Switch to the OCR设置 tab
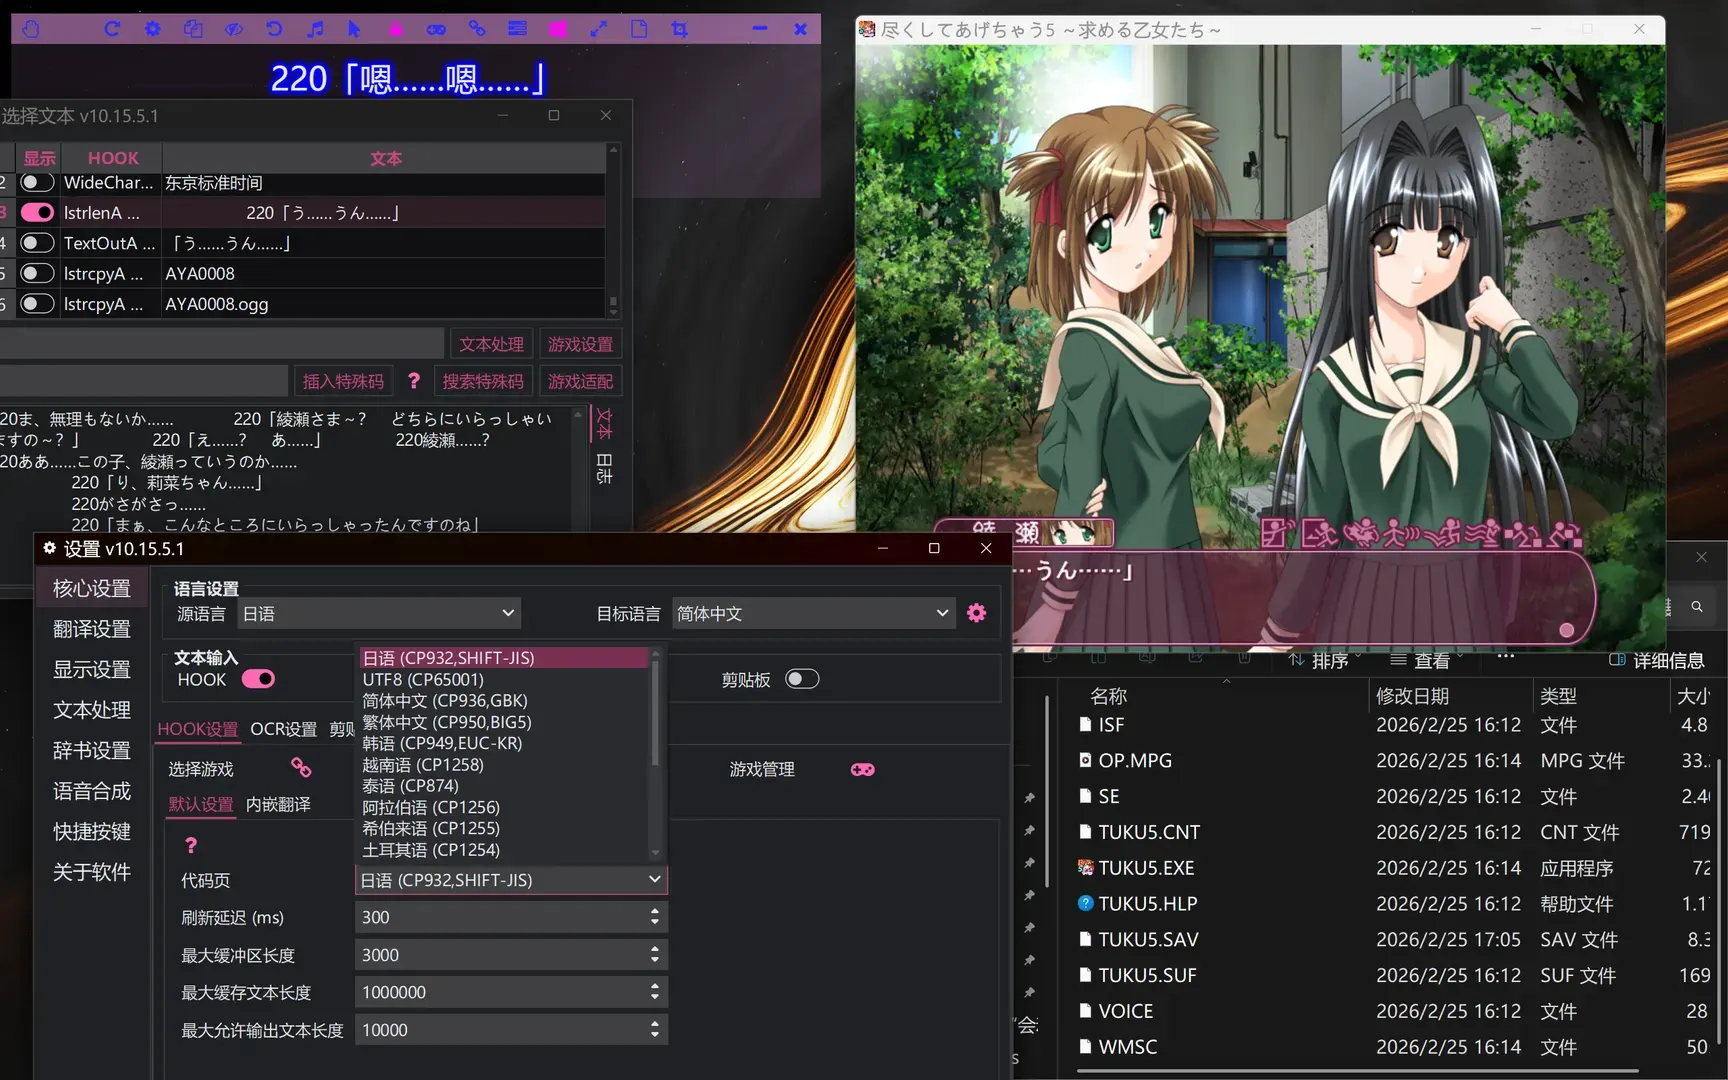The width and height of the screenshot is (1728, 1080). (x=283, y=729)
